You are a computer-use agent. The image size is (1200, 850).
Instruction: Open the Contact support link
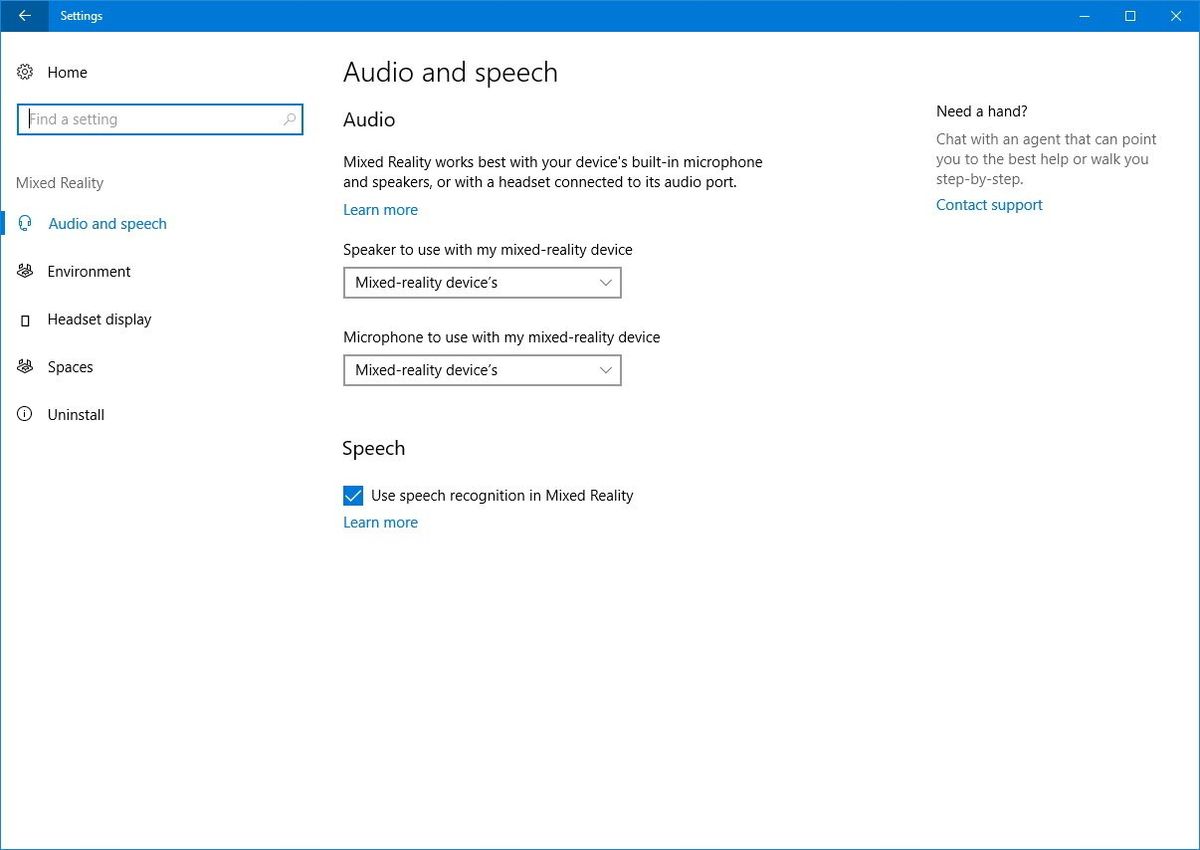click(x=989, y=204)
